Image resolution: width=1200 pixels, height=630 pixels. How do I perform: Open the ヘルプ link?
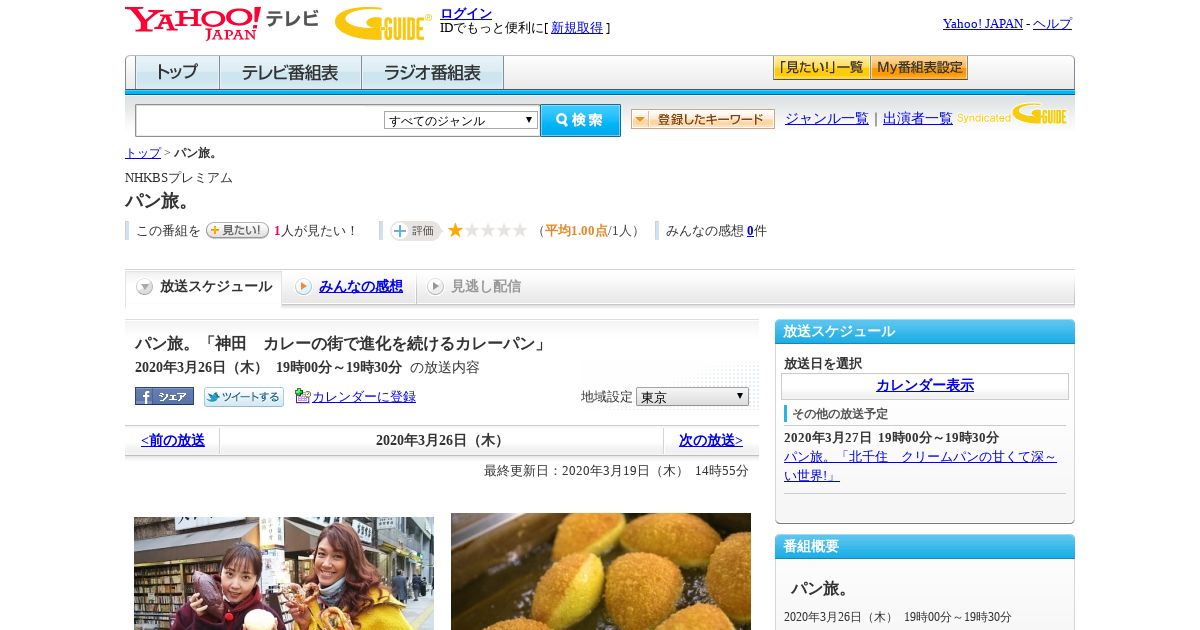click(1052, 23)
